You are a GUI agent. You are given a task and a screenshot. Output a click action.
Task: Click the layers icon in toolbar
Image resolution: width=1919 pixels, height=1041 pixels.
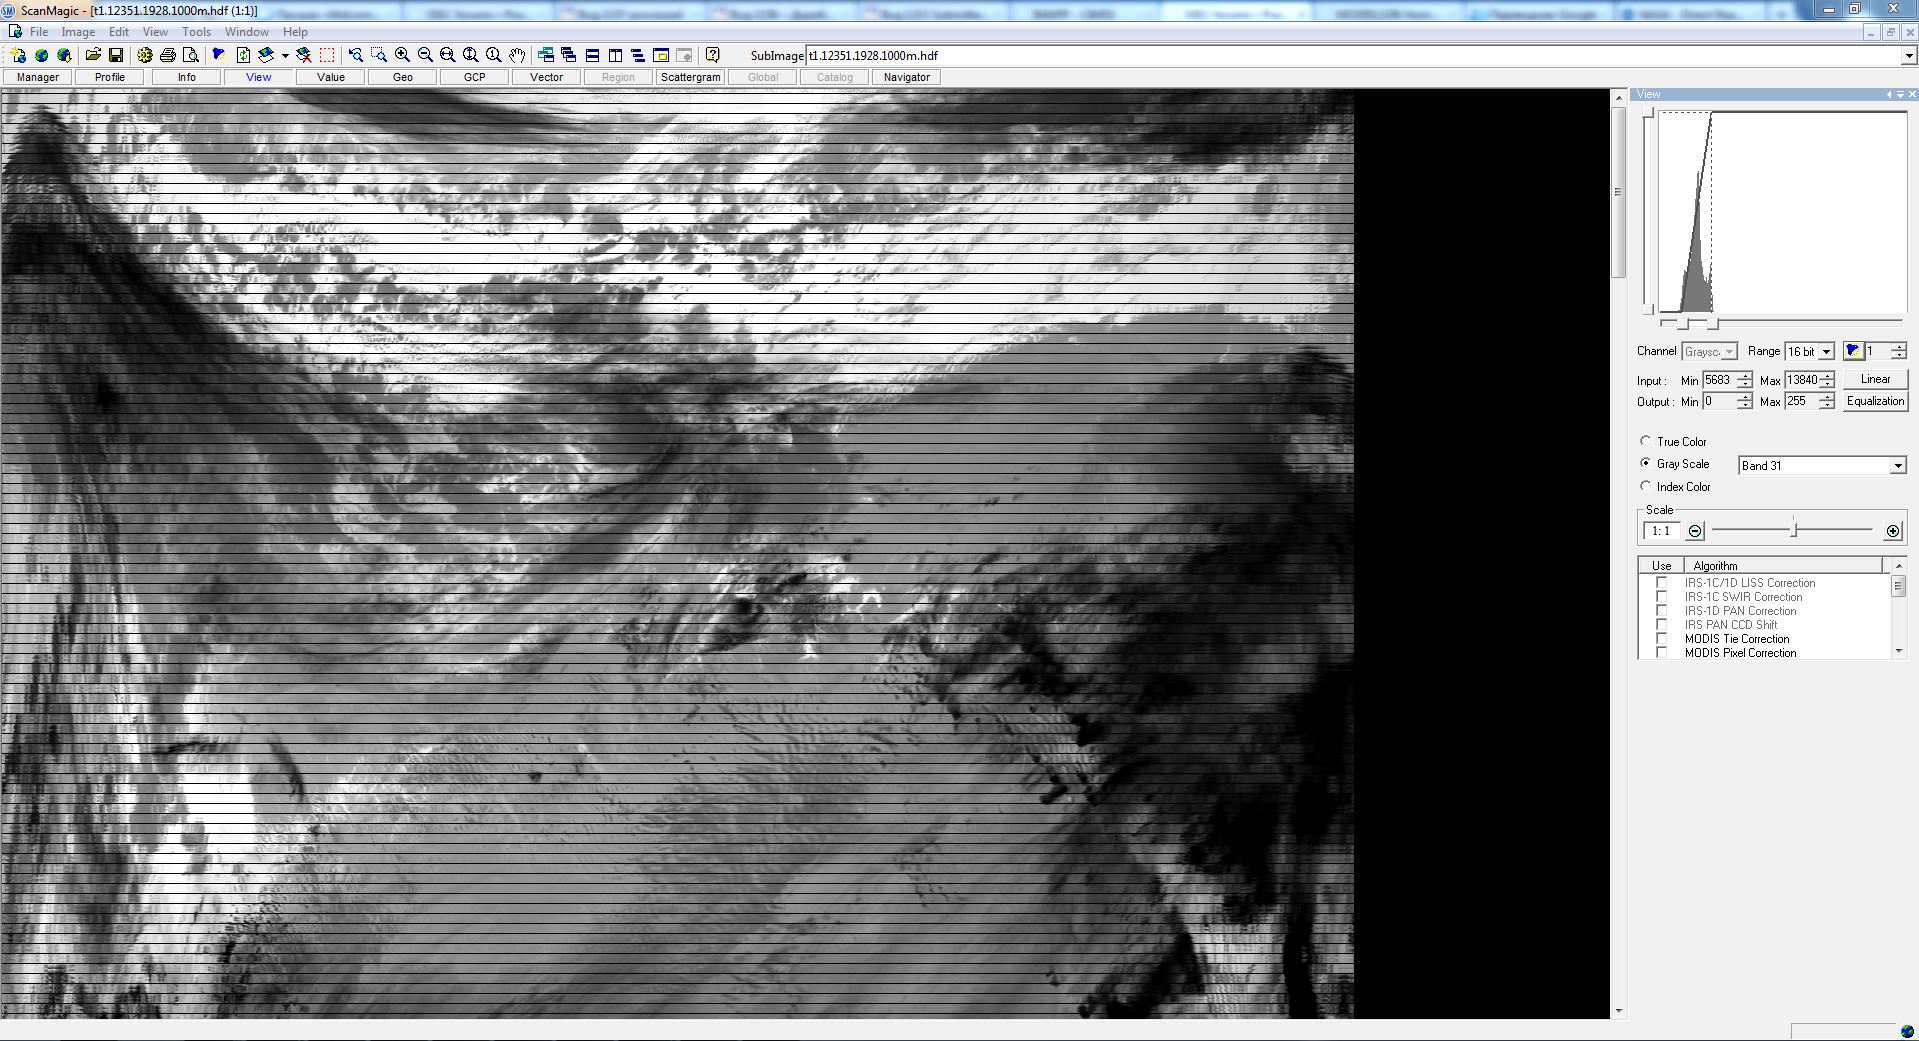coord(266,55)
